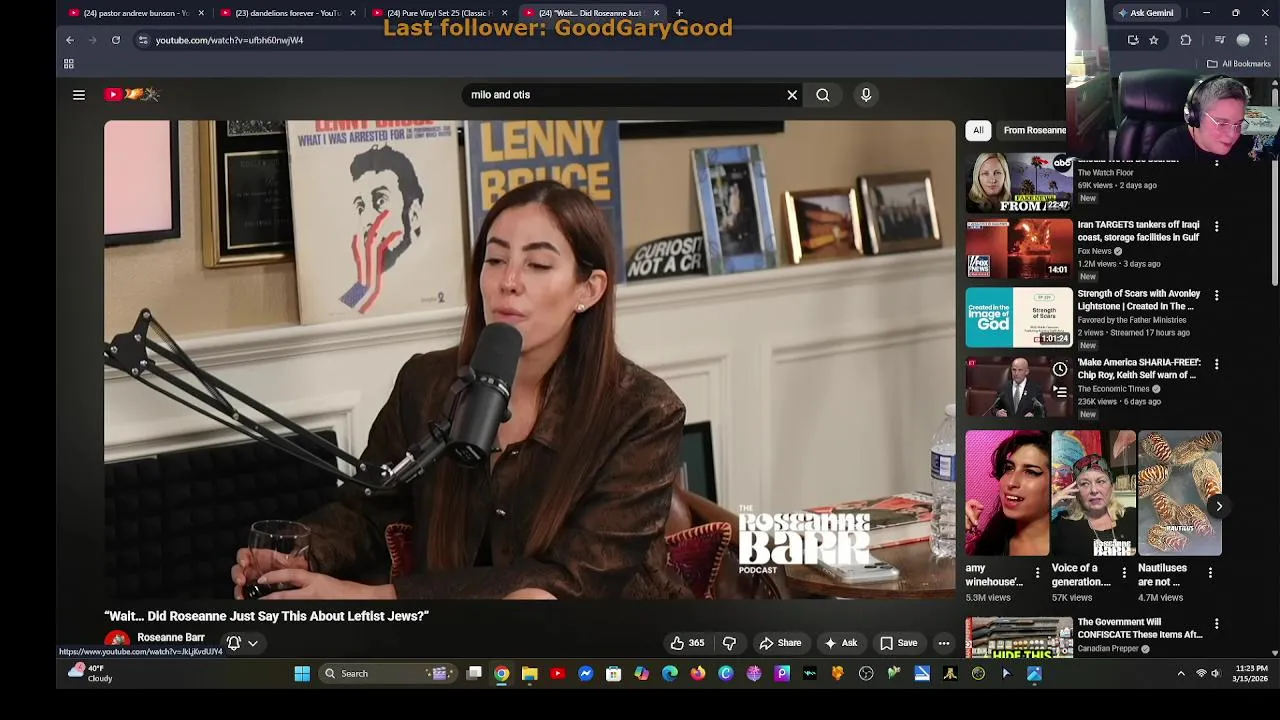The image size is (1280, 720).
Task: Submit search with magnifier icon
Action: 822,95
